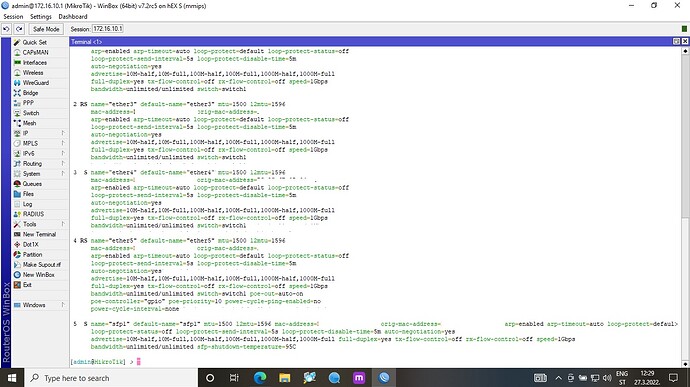Expand the Windows submenu
Image resolution: width=690 pixels, height=387 pixels.
tap(63, 305)
